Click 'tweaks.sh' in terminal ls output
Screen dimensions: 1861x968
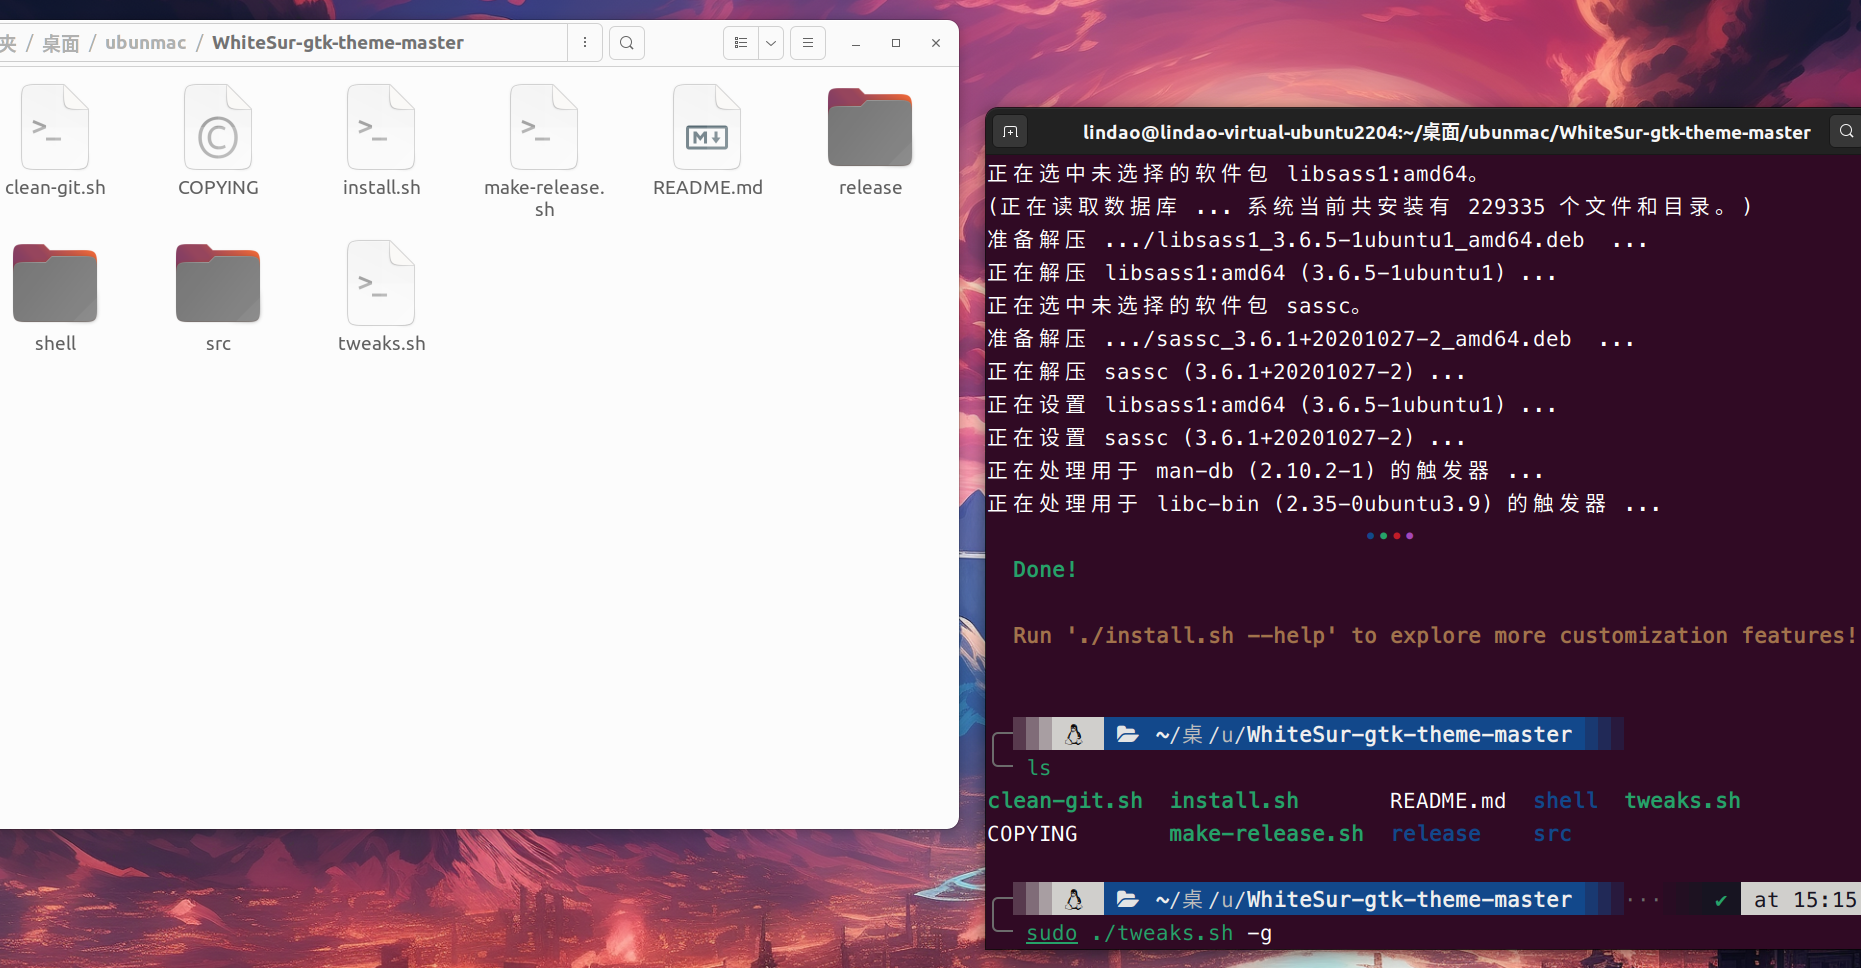coord(1682,801)
